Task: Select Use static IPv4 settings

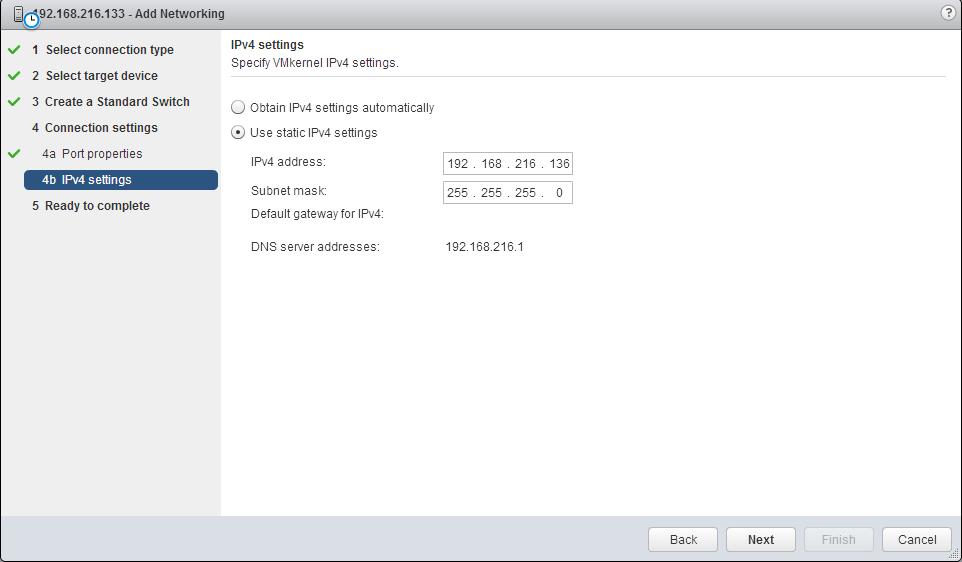Action: click(237, 133)
